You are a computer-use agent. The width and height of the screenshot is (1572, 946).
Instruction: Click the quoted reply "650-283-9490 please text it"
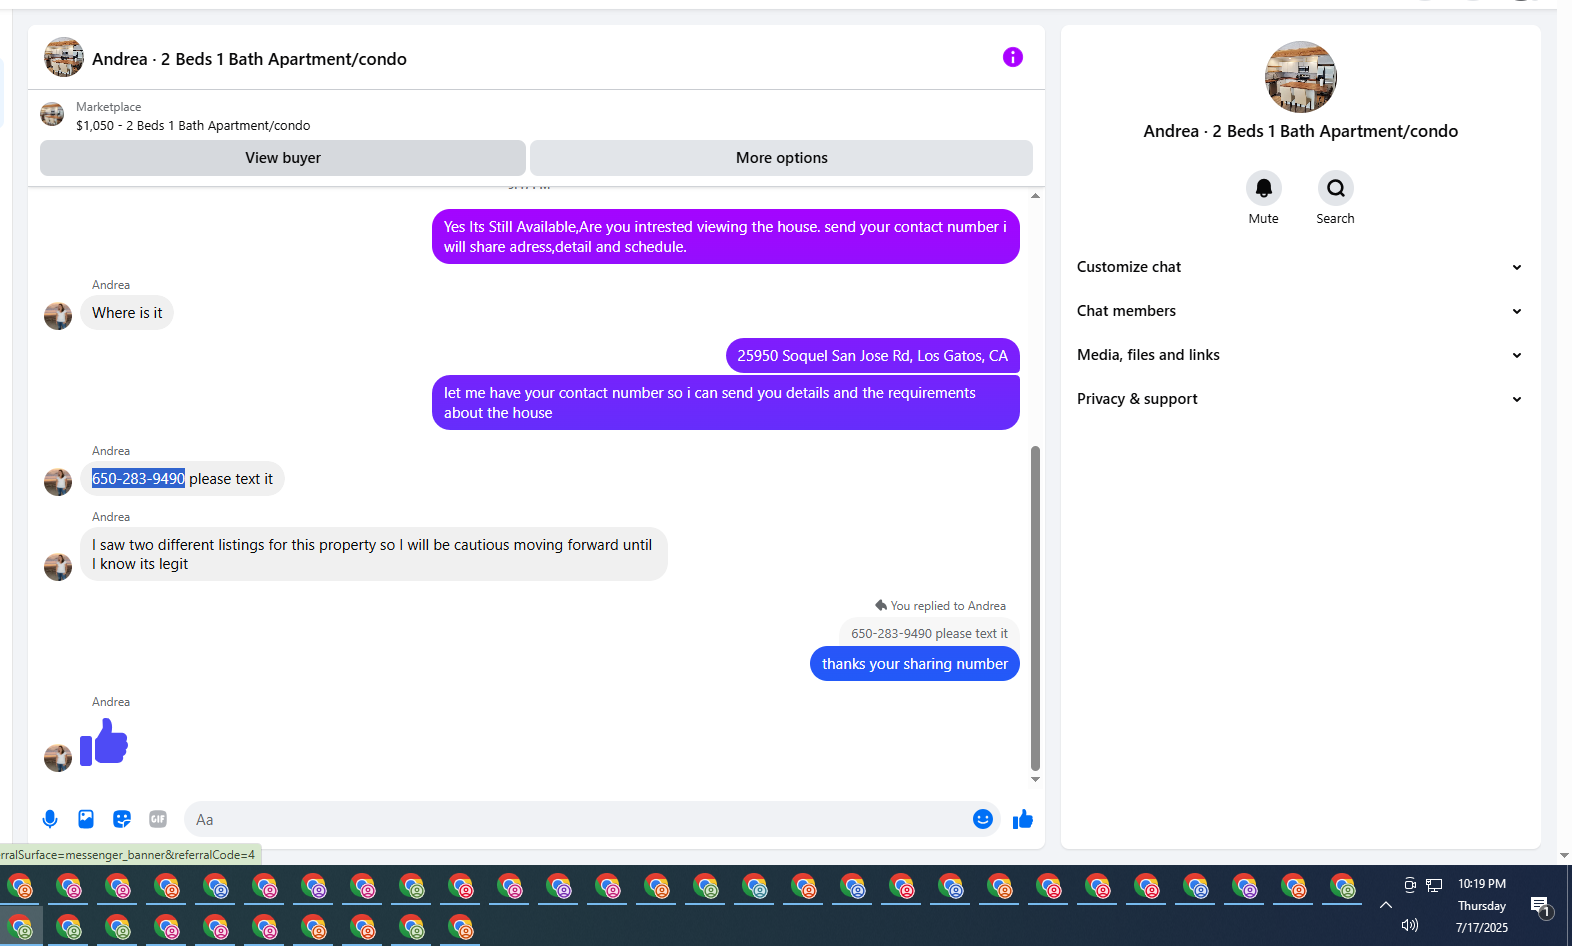pyautogui.click(x=929, y=633)
